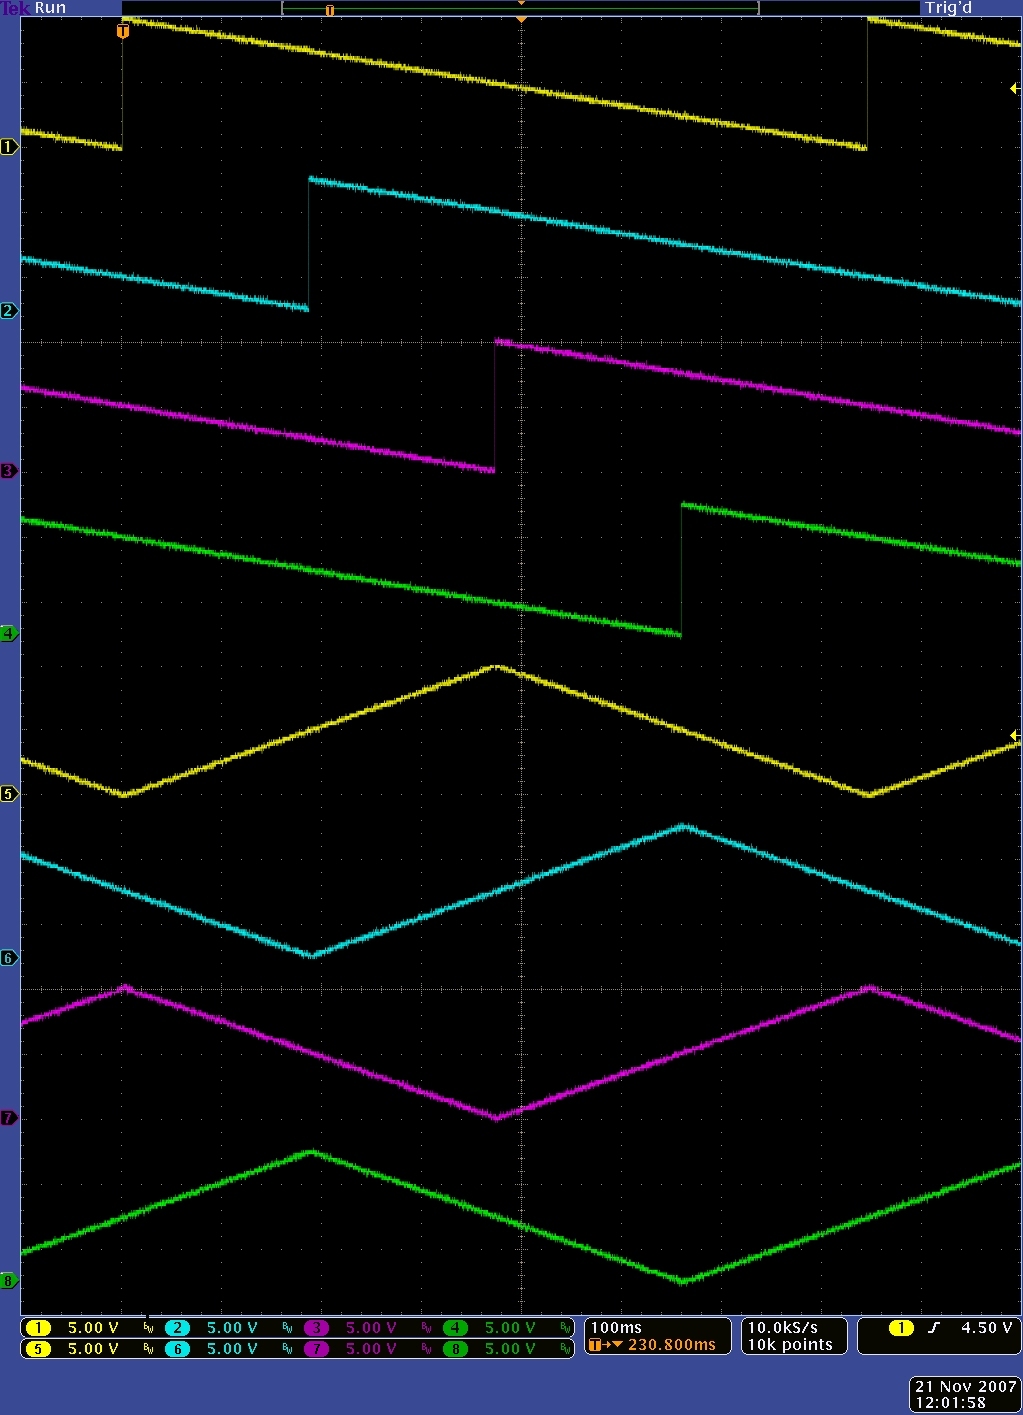Viewport: 1023px width, 1415px height.
Task: Click the orange trigger T marker on waveform
Action: coord(123,32)
